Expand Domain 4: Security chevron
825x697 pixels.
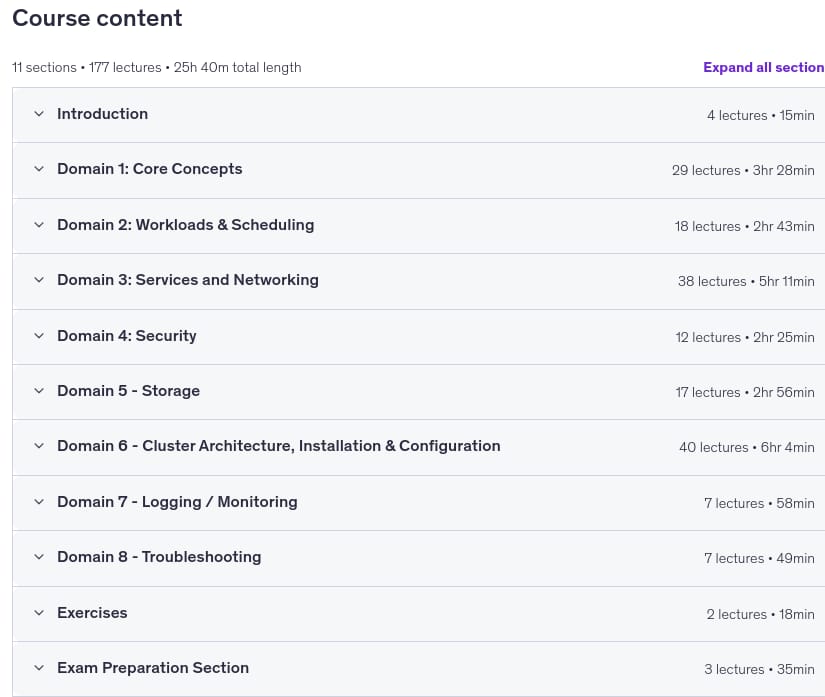click(39, 336)
